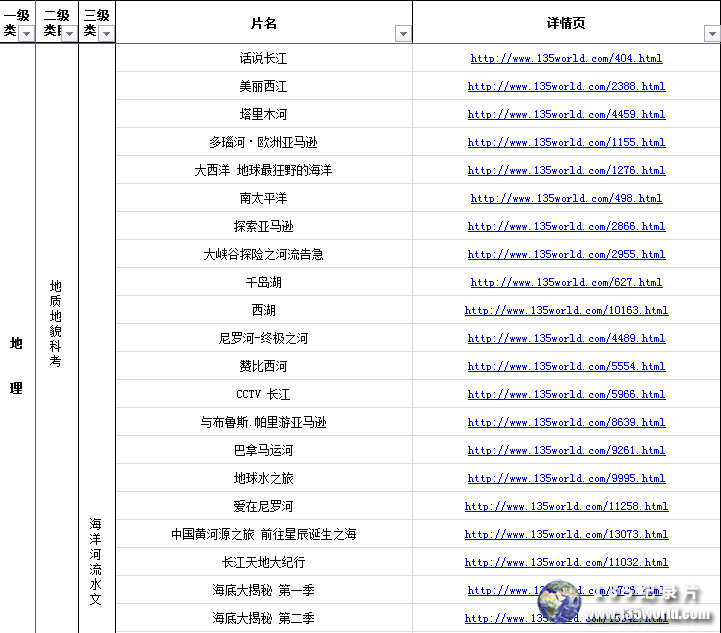Follow the 11032.html link for 长江天地大纪行
The image size is (721, 633).
566,563
